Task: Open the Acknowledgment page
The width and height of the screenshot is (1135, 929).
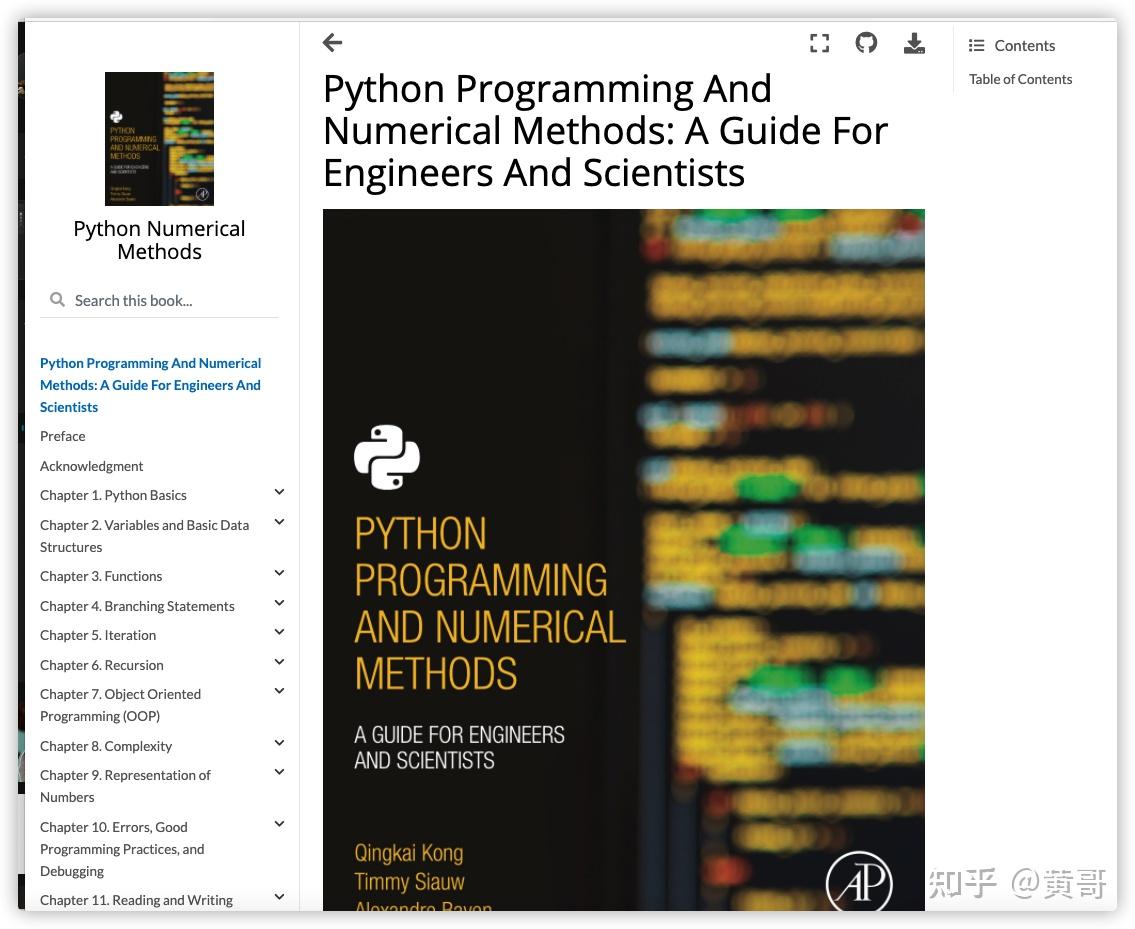Action: pyautogui.click(x=92, y=466)
